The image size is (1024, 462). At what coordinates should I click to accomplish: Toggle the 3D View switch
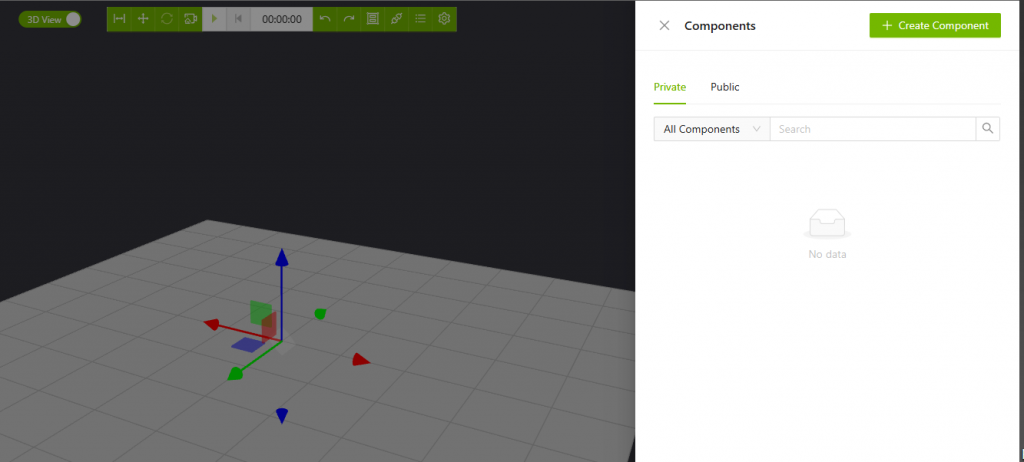click(x=50, y=20)
